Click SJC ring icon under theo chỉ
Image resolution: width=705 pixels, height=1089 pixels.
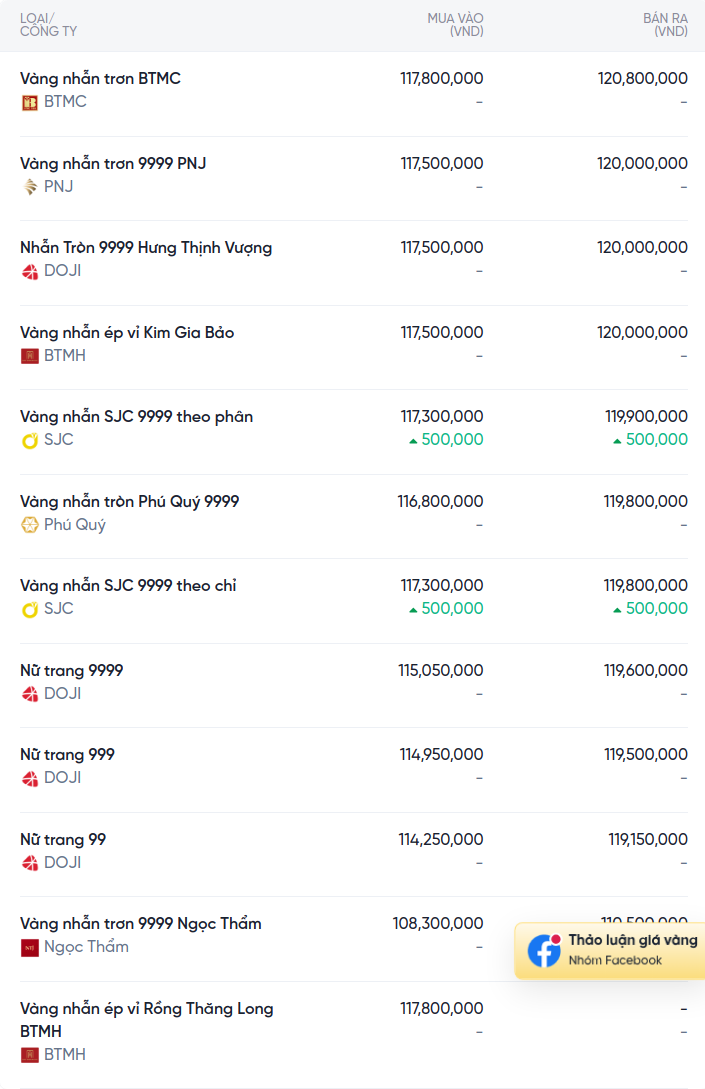point(30,609)
